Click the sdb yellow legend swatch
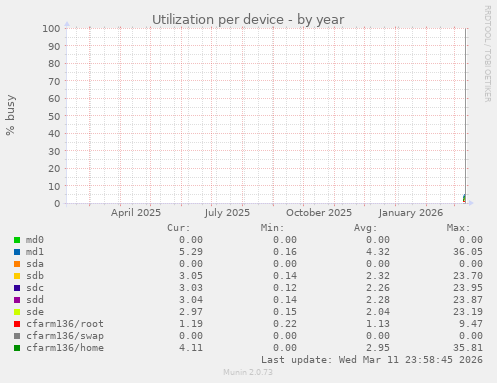497x383 pixels. click(x=17, y=276)
